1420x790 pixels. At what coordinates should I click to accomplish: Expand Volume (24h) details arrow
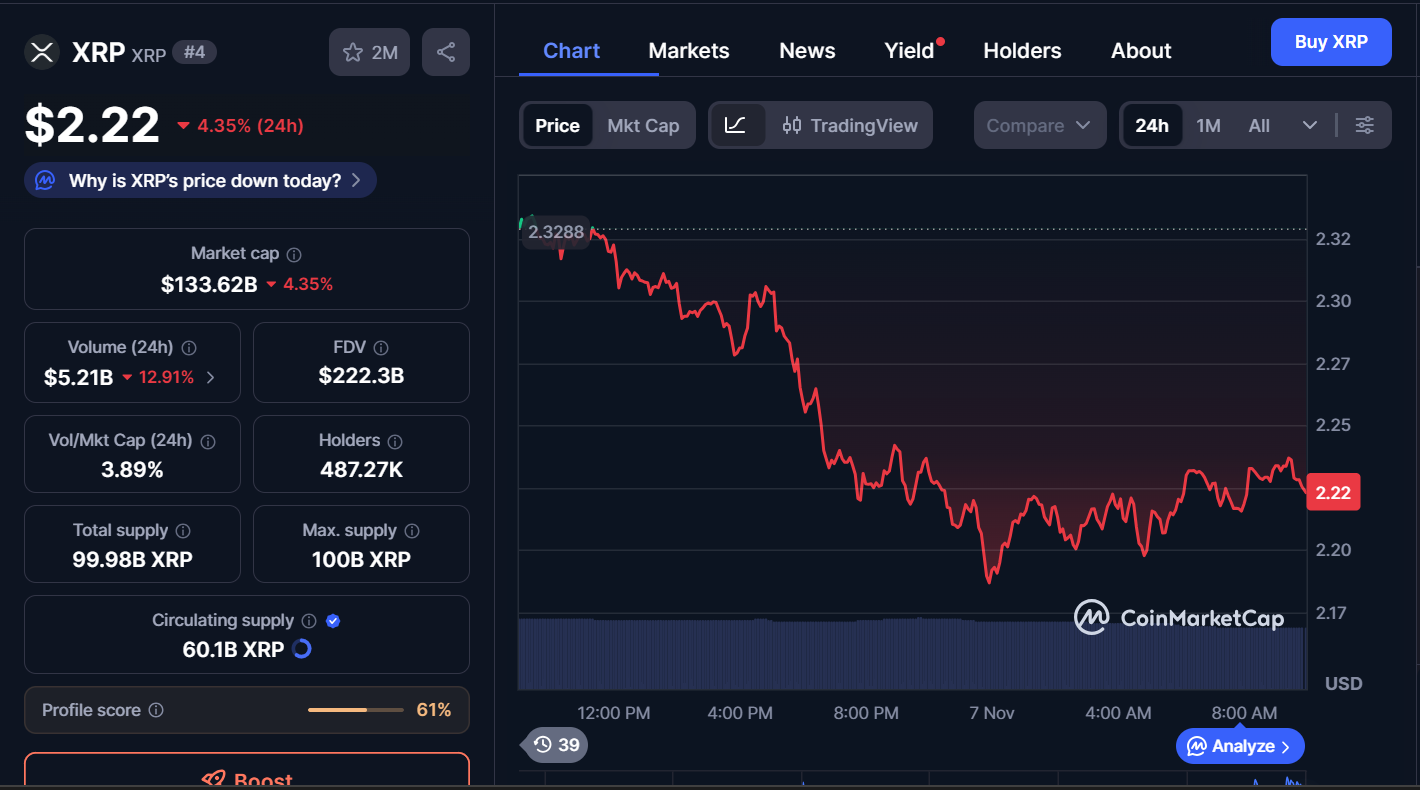(x=210, y=377)
